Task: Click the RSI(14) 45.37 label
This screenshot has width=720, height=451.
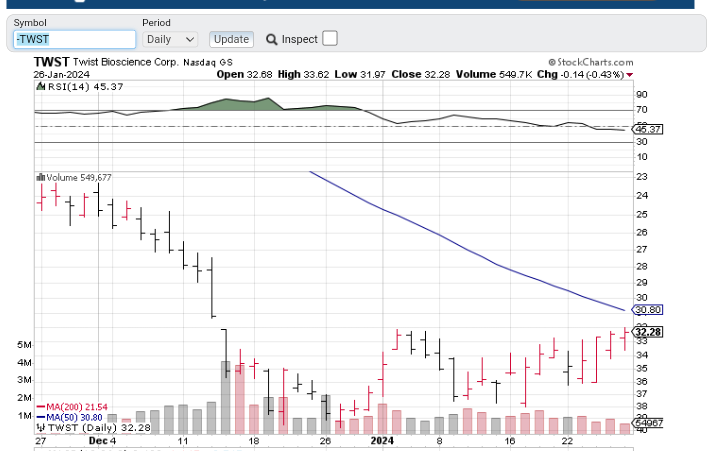Action: (x=85, y=86)
